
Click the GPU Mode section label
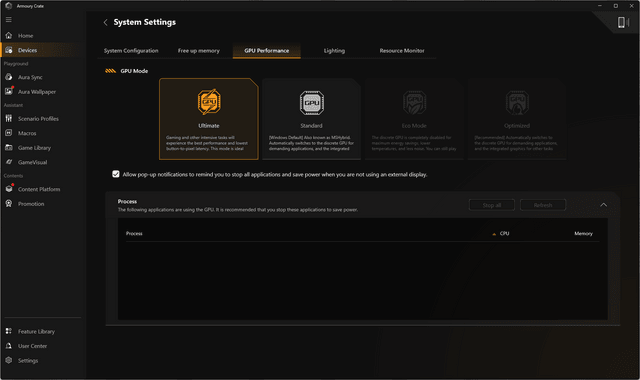tap(134, 71)
